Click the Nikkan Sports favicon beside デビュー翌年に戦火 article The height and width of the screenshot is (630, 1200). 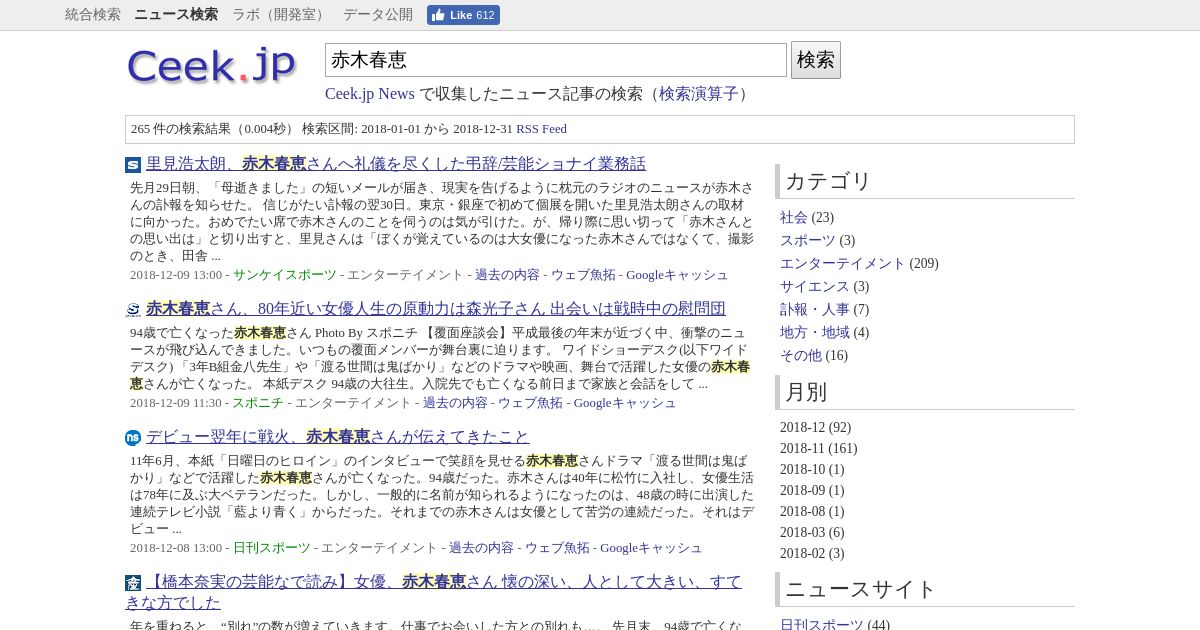point(133,438)
